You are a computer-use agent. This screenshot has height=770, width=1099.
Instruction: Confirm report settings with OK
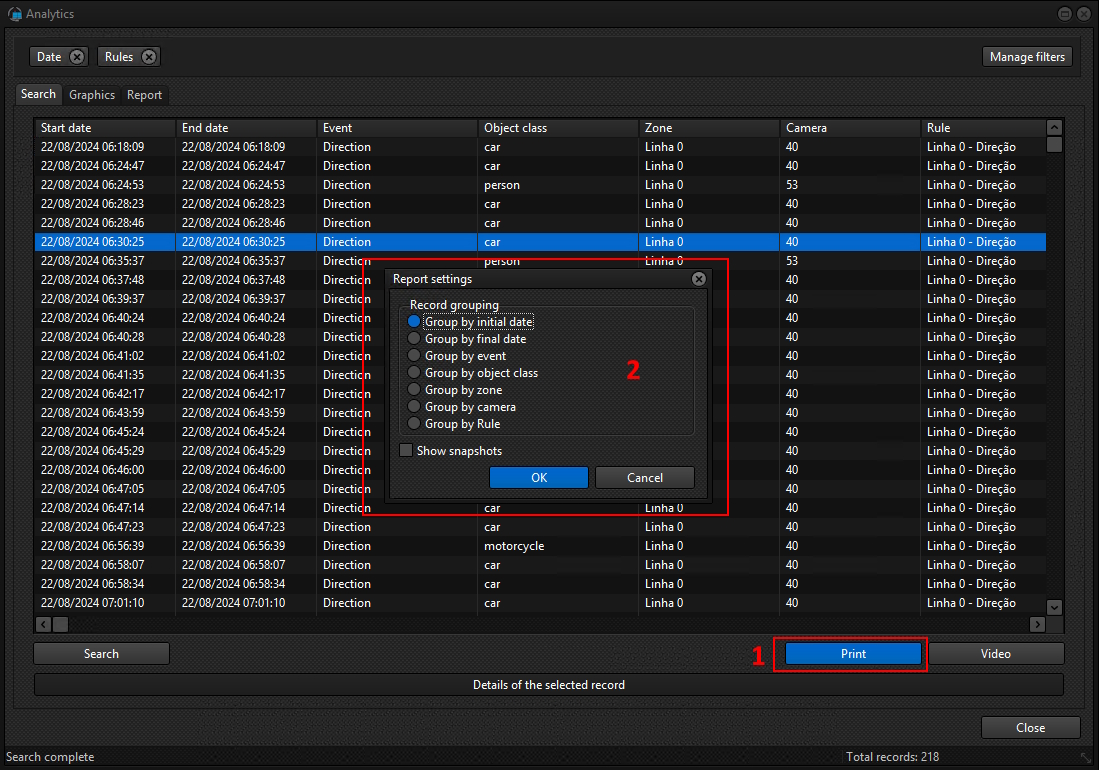[539, 478]
